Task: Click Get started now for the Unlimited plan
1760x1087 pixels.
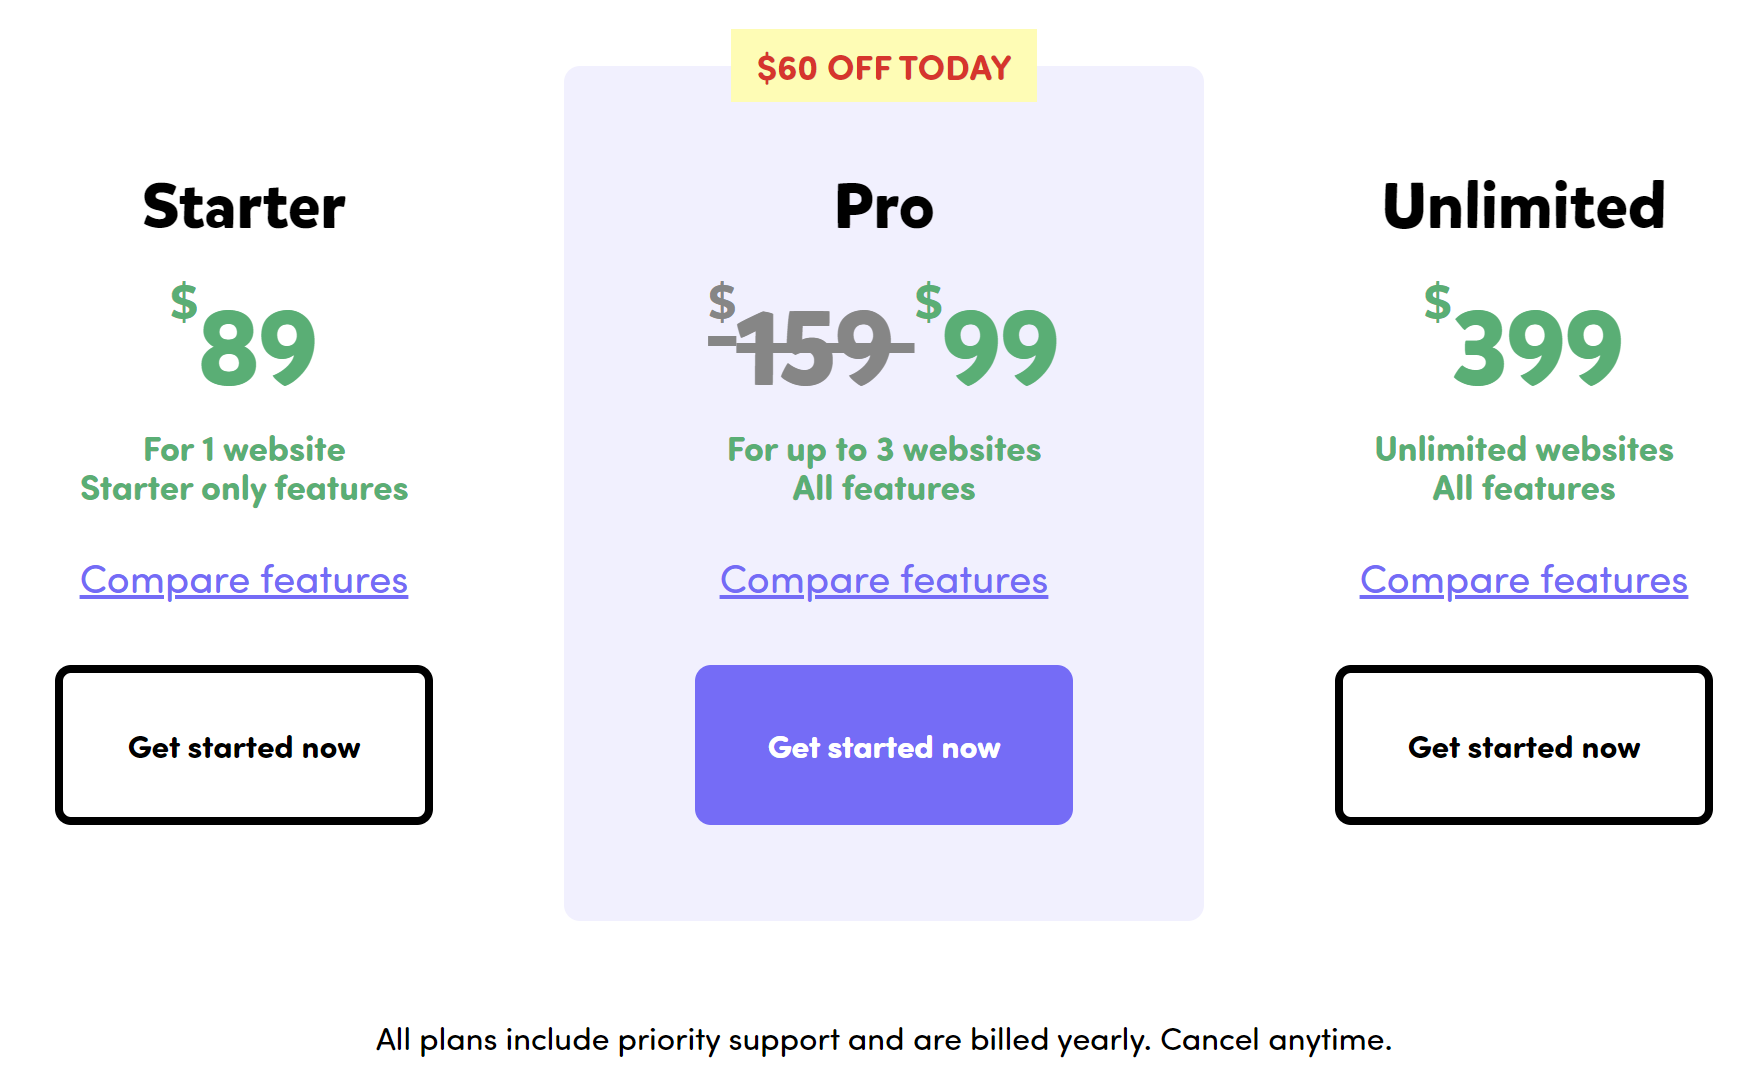Action: [x=1523, y=745]
